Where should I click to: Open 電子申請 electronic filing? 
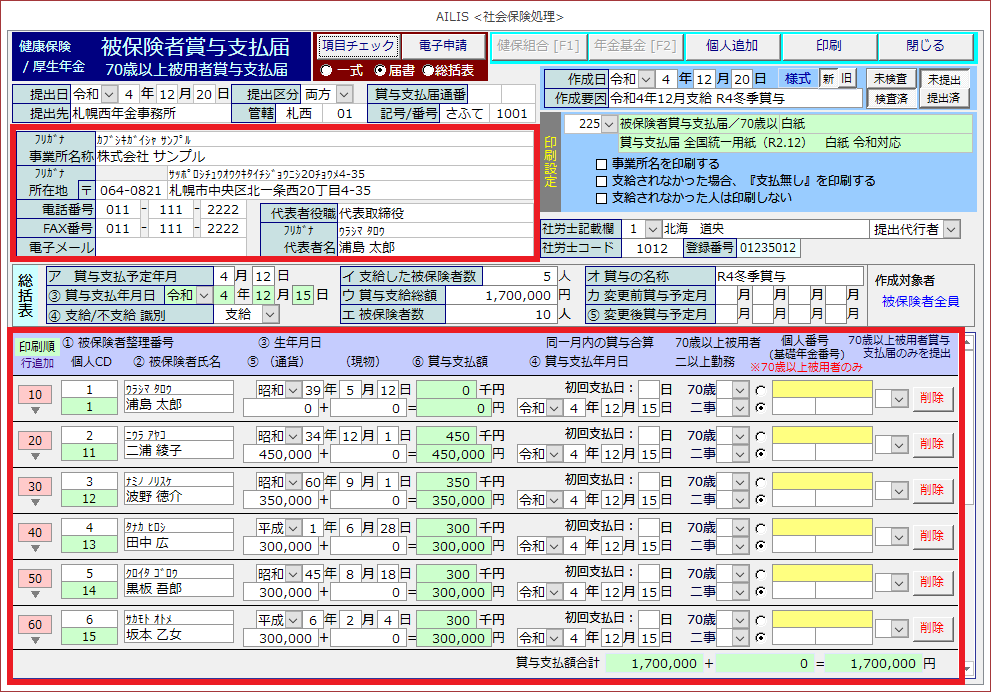pos(443,46)
